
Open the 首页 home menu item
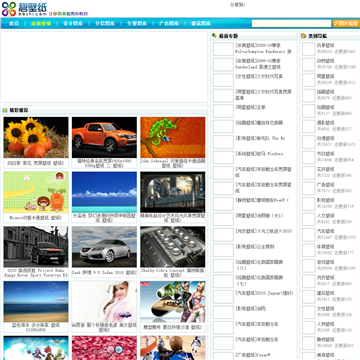click(x=14, y=23)
